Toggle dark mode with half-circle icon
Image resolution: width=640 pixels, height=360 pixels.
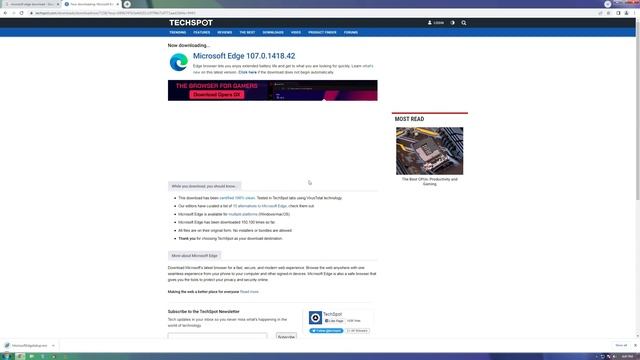[x=452, y=23]
